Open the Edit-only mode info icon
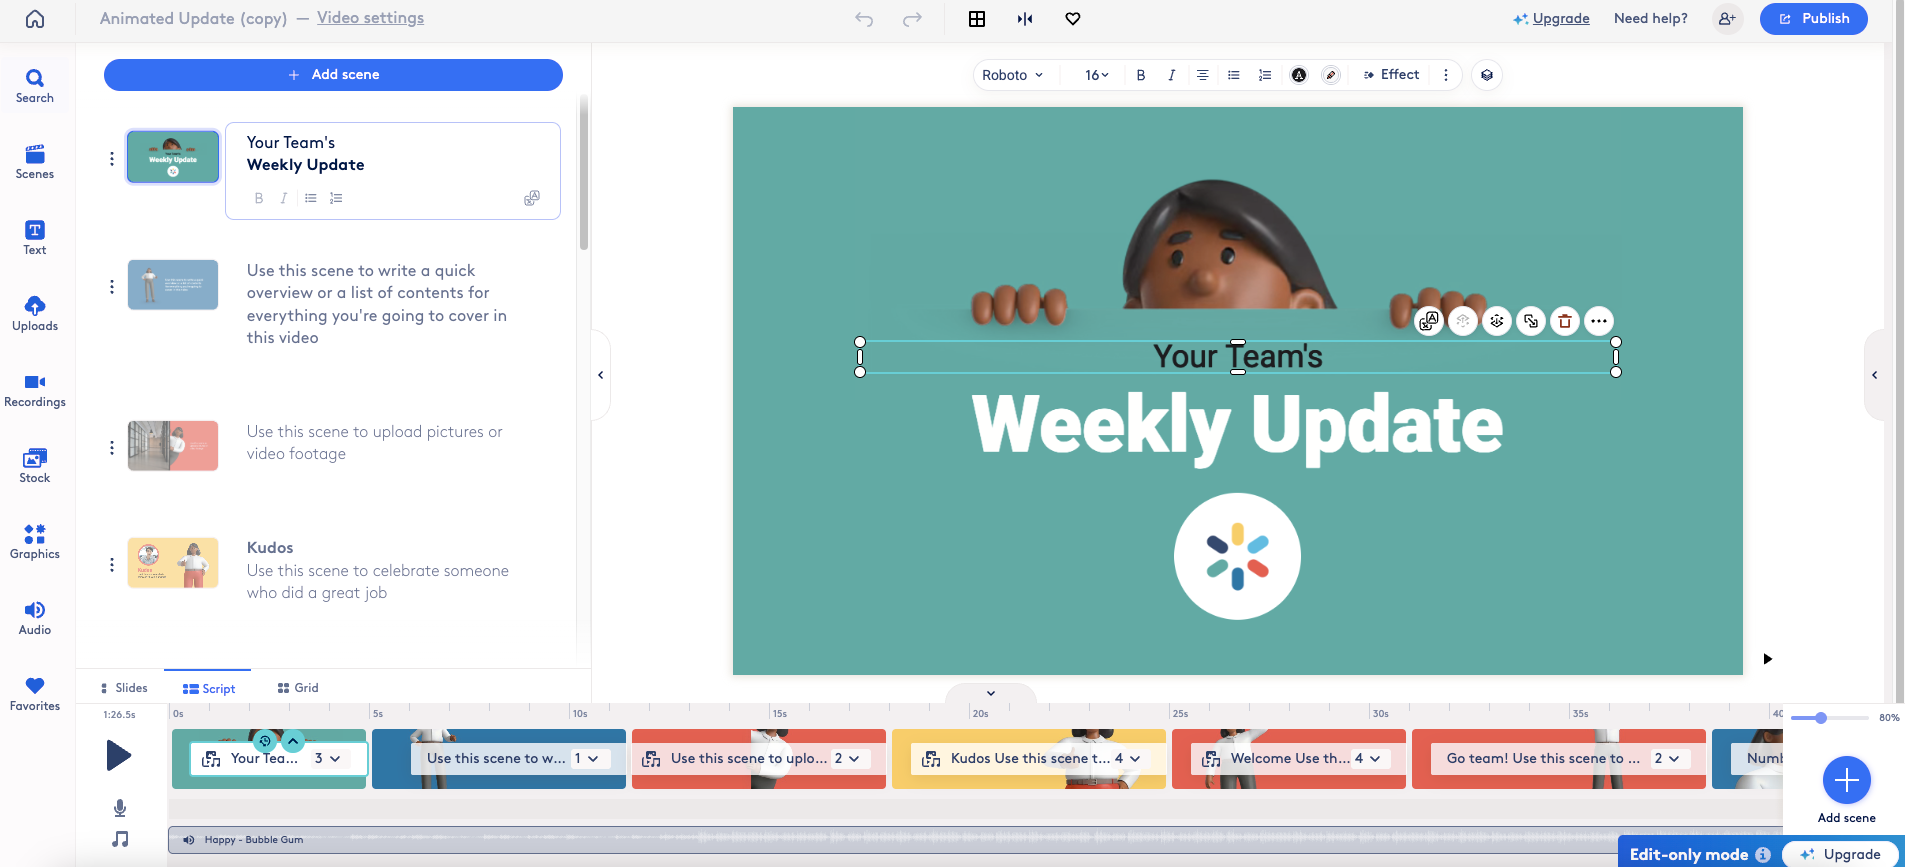The width and height of the screenshot is (1905, 867). coord(1763,854)
